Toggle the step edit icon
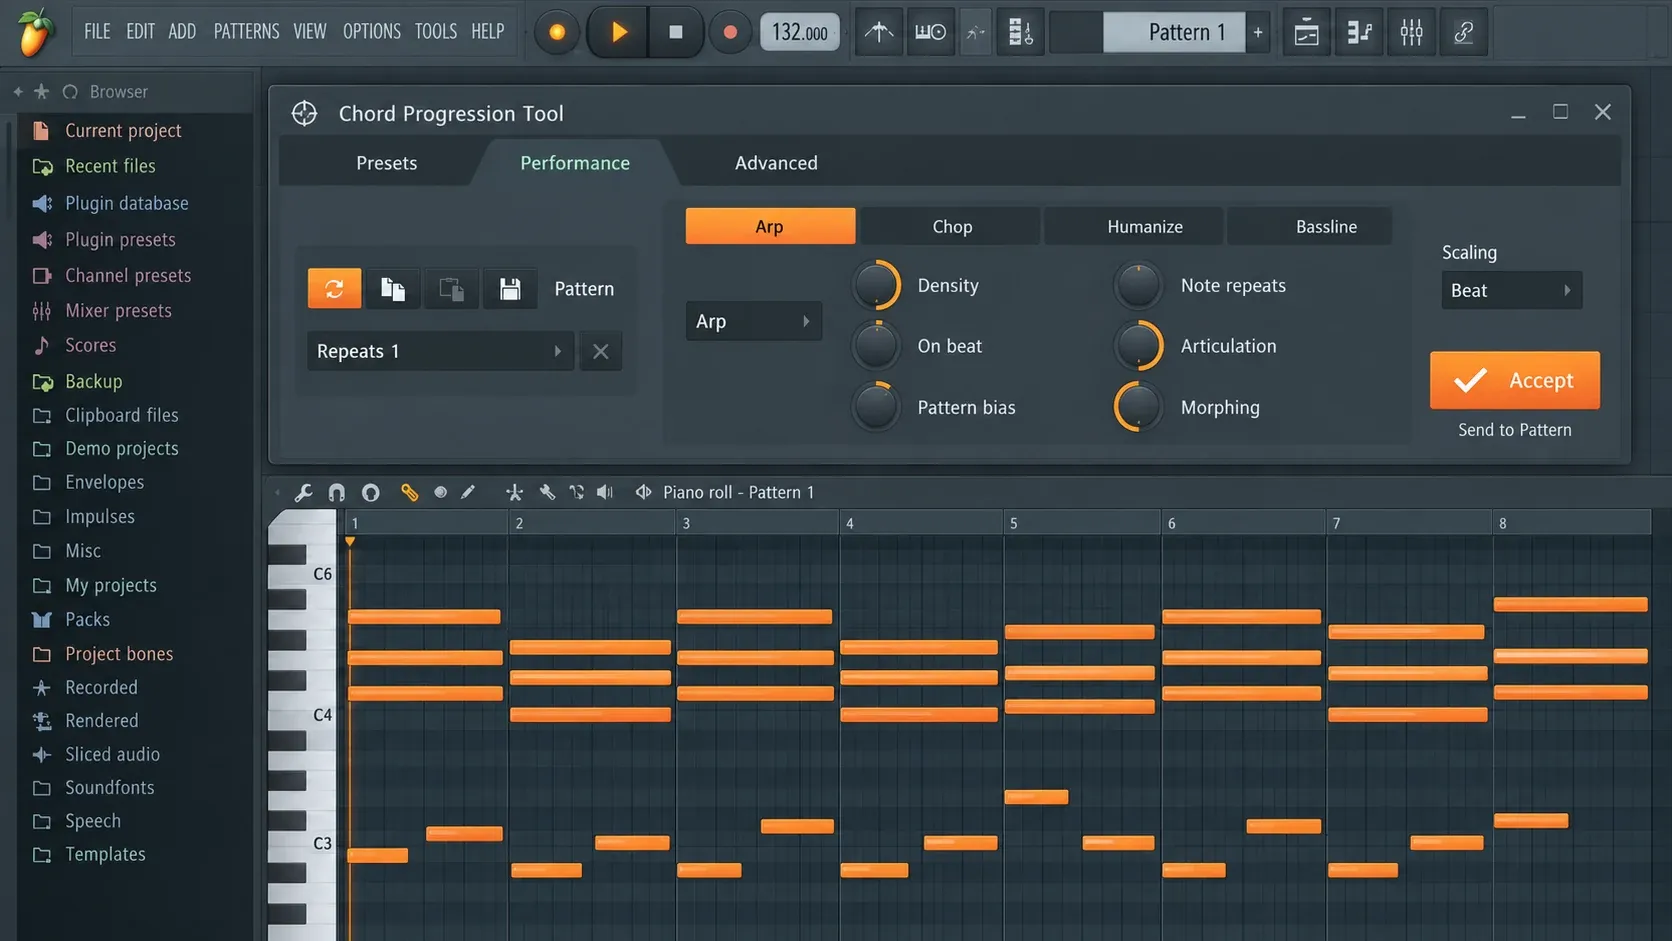The image size is (1672, 941). pyautogui.click(x=1020, y=32)
